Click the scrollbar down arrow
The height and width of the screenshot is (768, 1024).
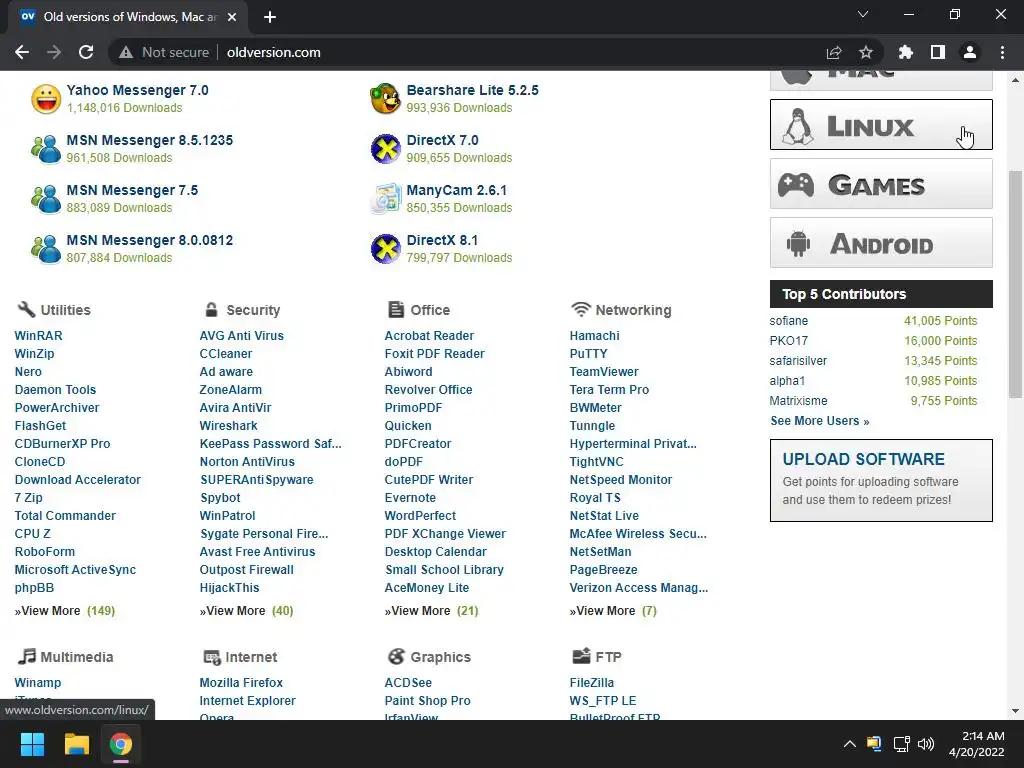pos(1015,711)
